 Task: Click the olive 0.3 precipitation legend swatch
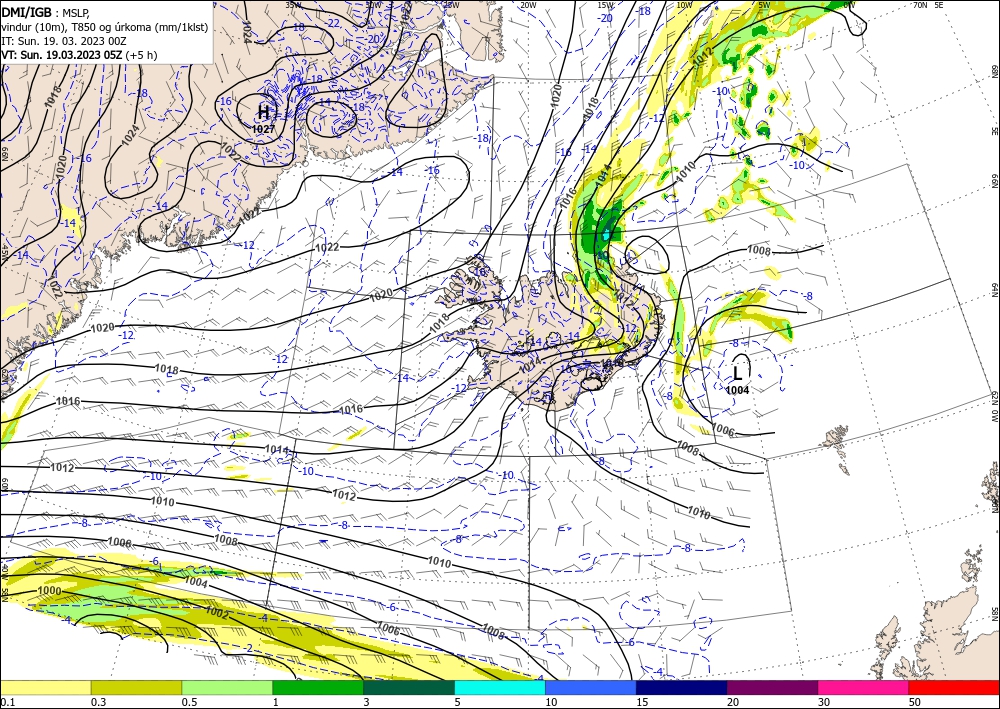[136, 687]
